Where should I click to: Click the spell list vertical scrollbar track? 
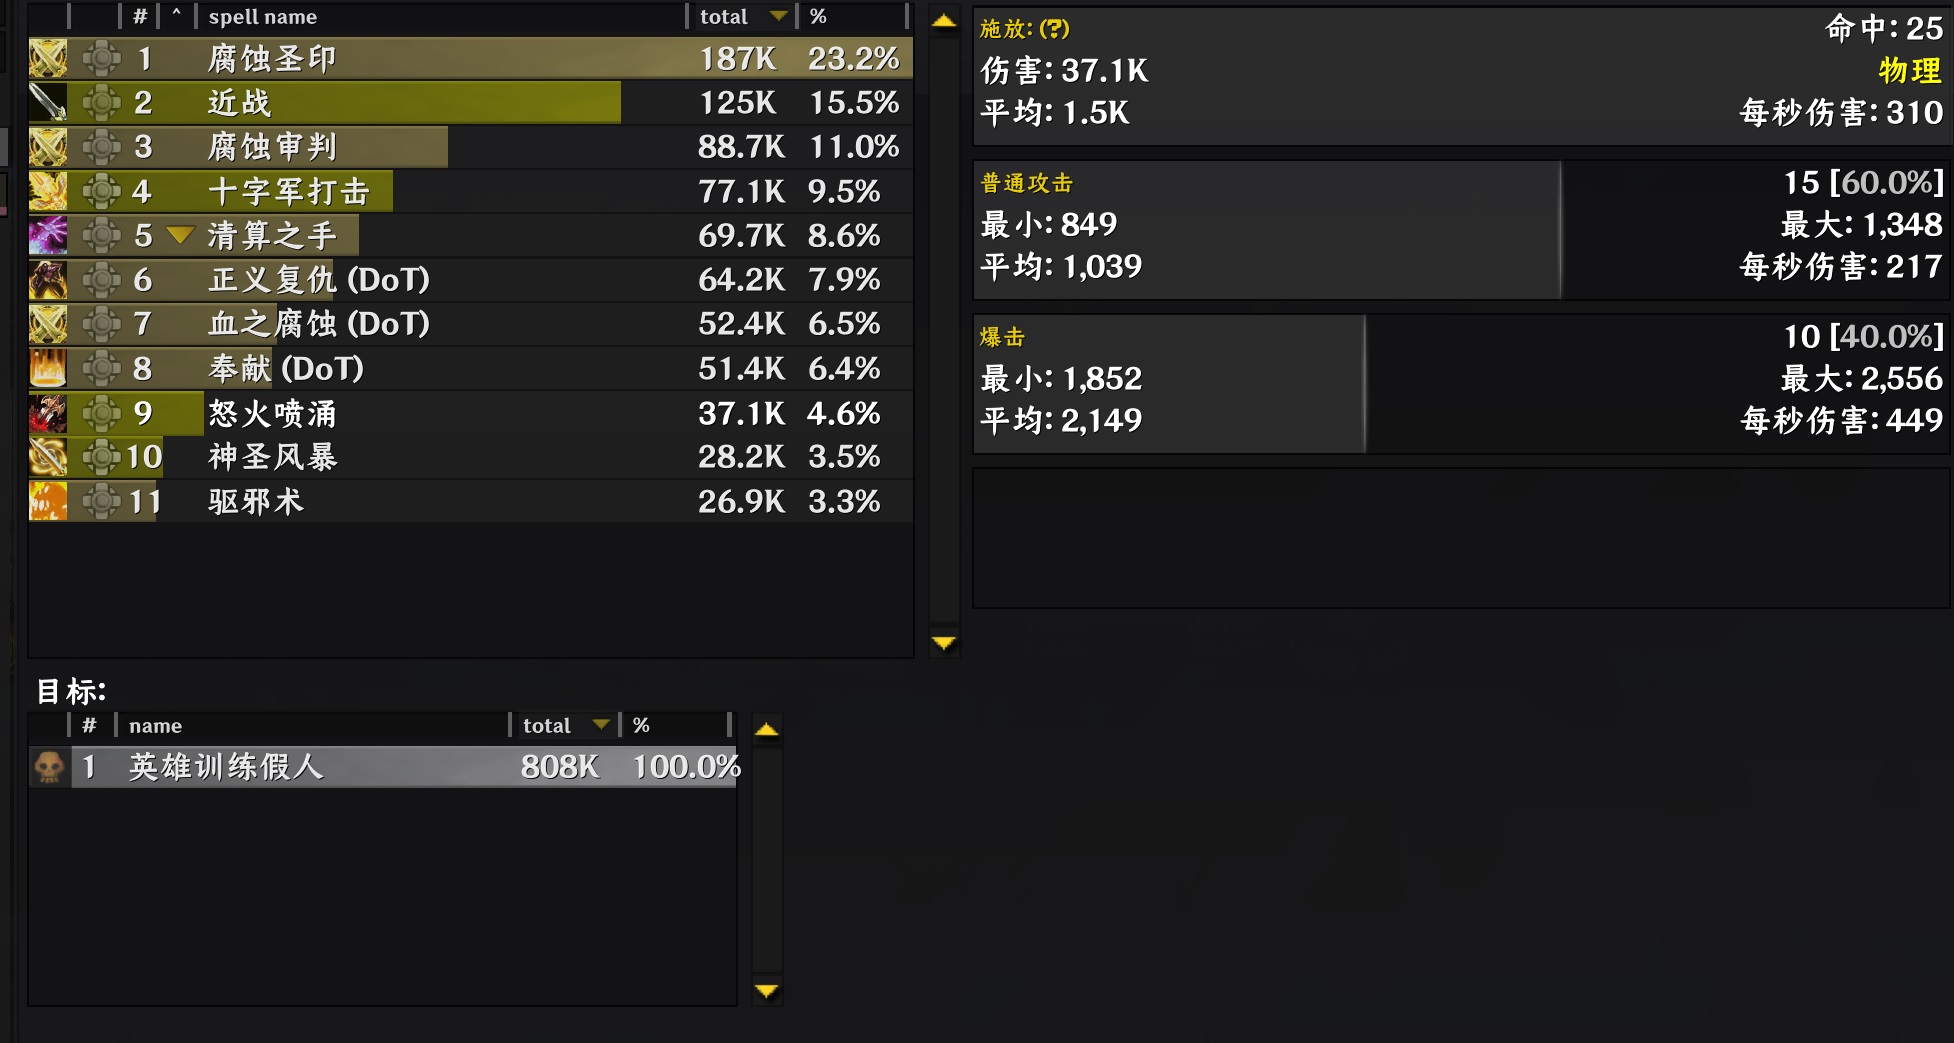tap(944, 330)
